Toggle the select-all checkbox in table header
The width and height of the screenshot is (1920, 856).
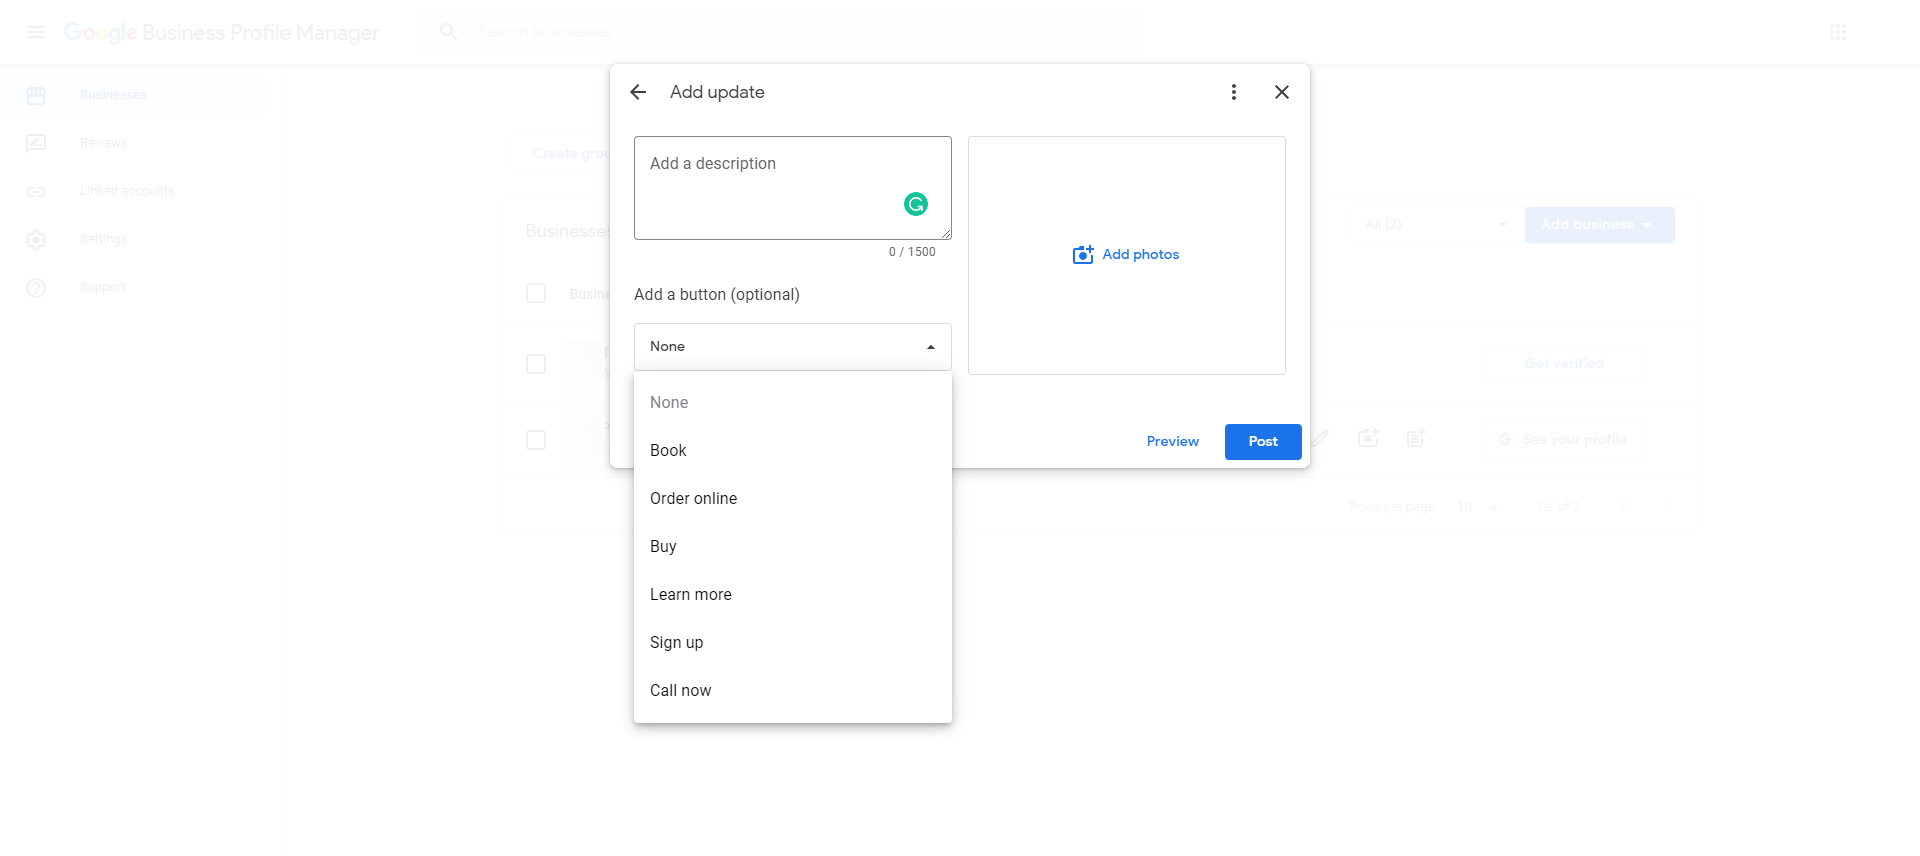536,293
